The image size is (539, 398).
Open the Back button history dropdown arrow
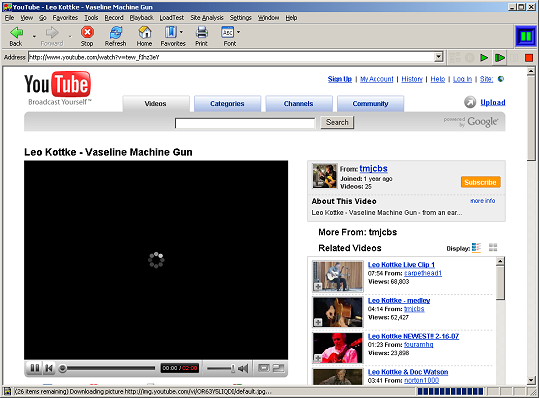point(34,36)
